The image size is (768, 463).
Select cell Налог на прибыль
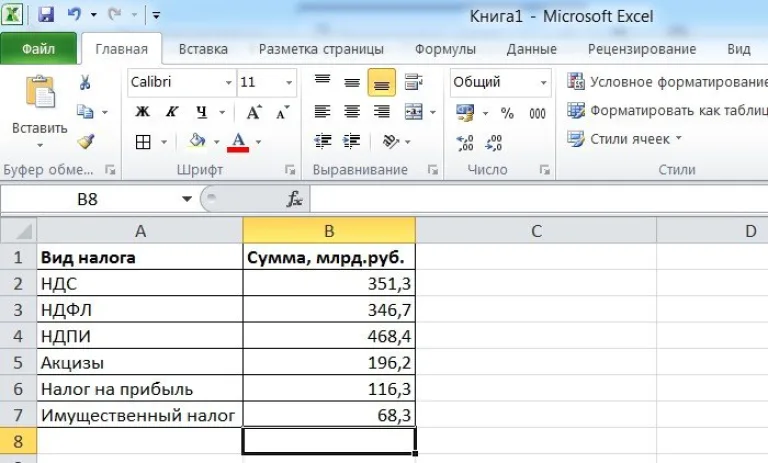[140, 389]
